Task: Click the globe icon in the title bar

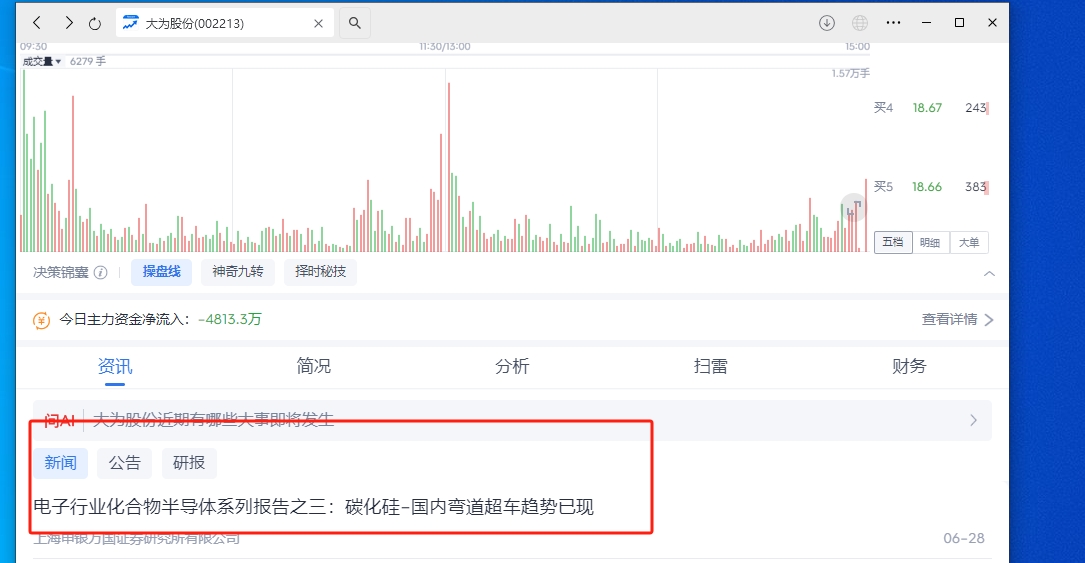Action: pyautogui.click(x=859, y=23)
